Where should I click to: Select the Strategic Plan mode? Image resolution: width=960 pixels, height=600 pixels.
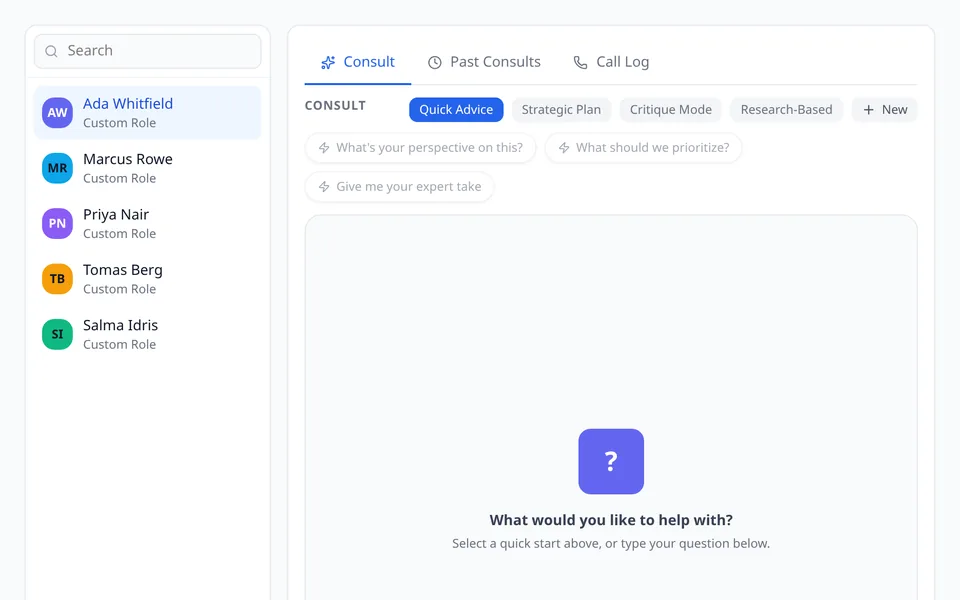point(561,110)
